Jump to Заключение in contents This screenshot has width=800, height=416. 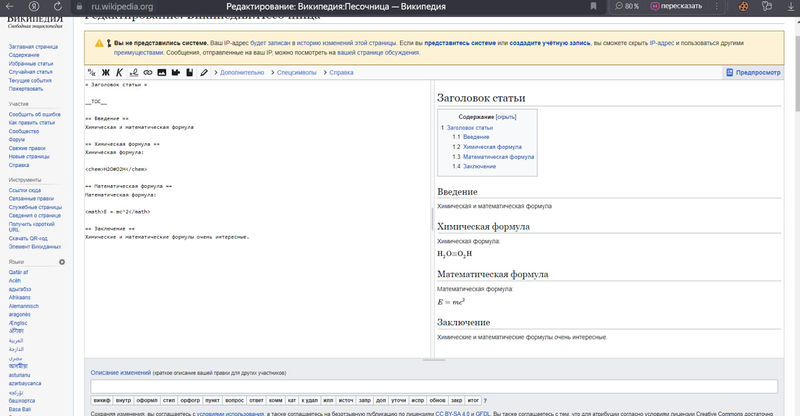480,166
